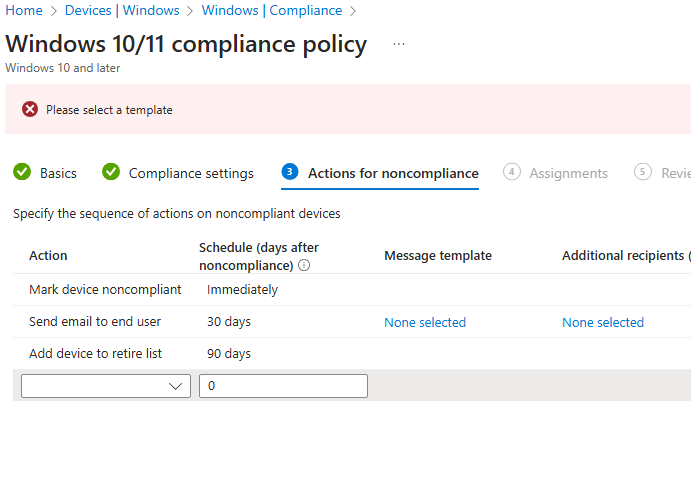The height and width of the screenshot is (484, 691).
Task: Click the step 3 number badge
Action: coord(290,172)
